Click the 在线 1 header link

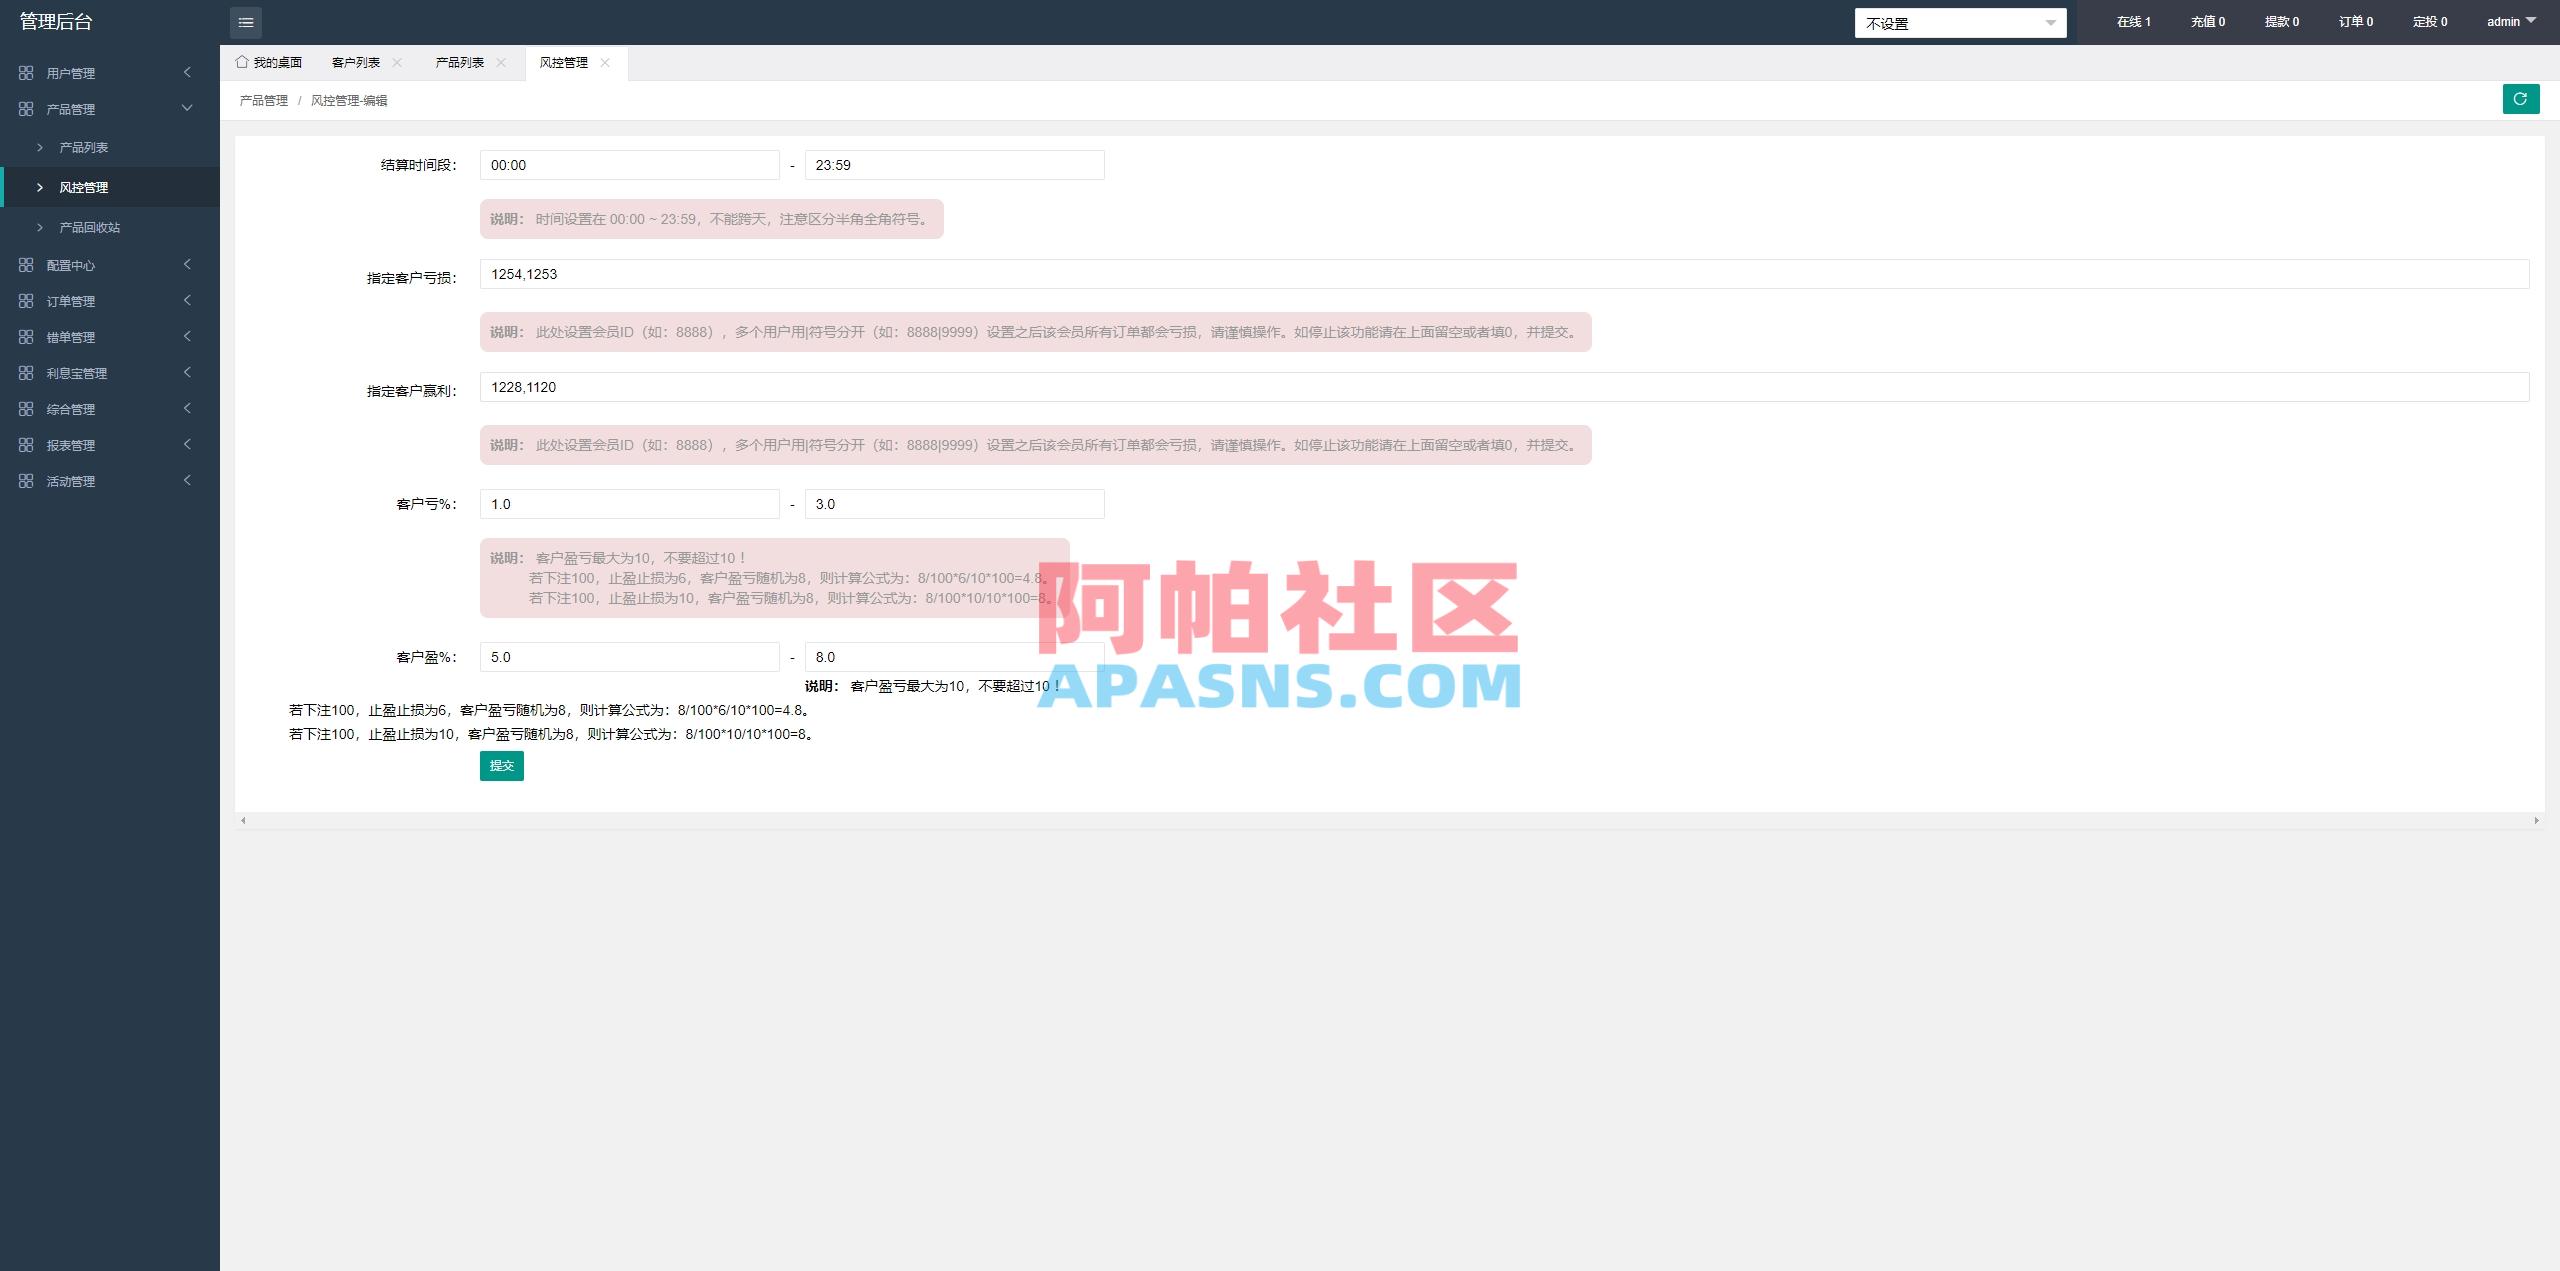point(2134,21)
